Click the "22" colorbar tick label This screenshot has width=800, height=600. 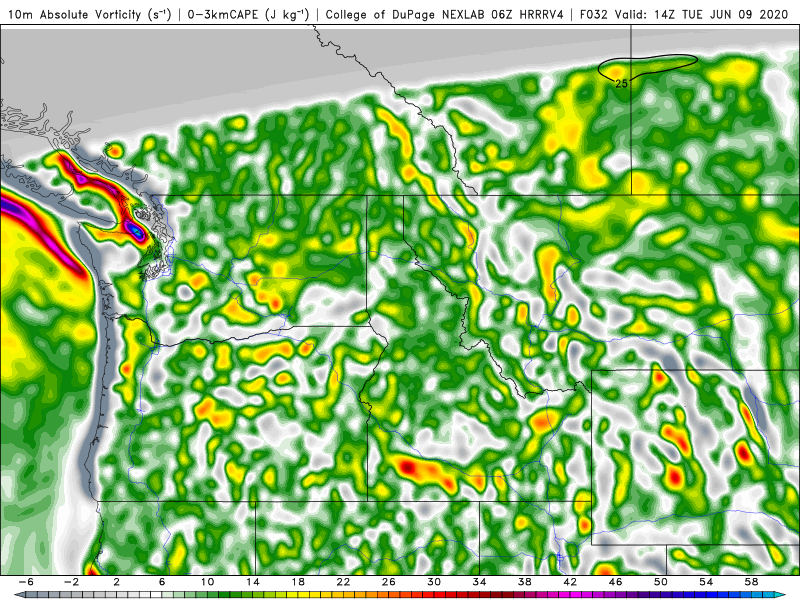[343, 582]
